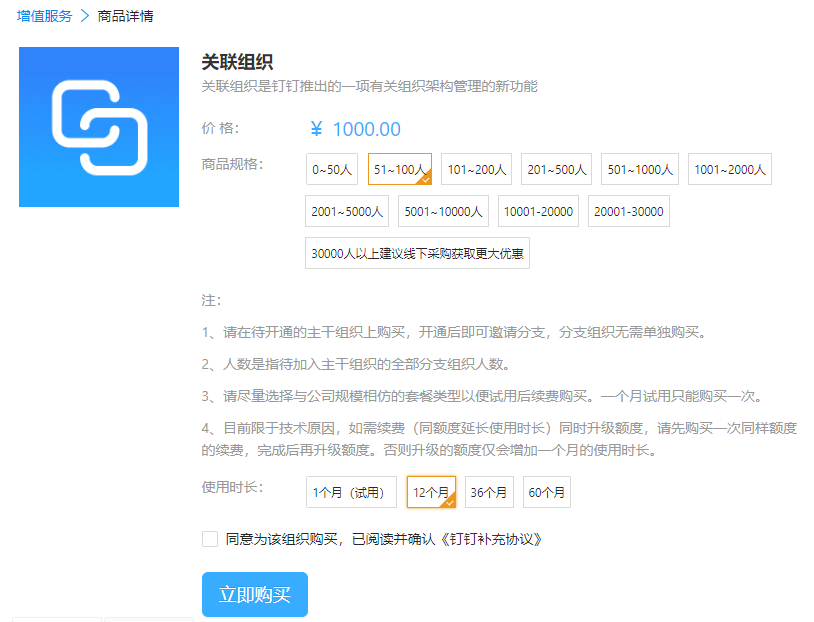Screen dimensions: 814x622
Task: Click the ¥ 1000.00 price value
Action: point(356,129)
